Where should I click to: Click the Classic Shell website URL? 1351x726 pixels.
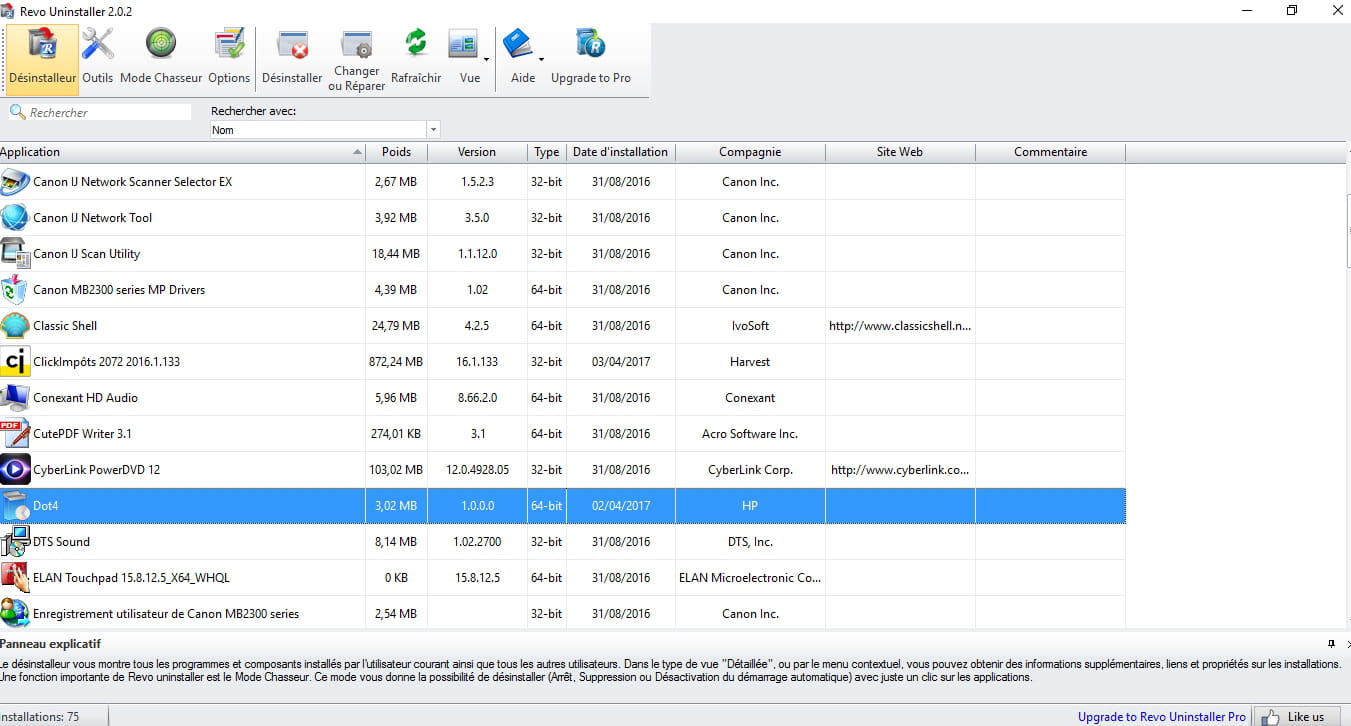pyautogui.click(x=900, y=326)
